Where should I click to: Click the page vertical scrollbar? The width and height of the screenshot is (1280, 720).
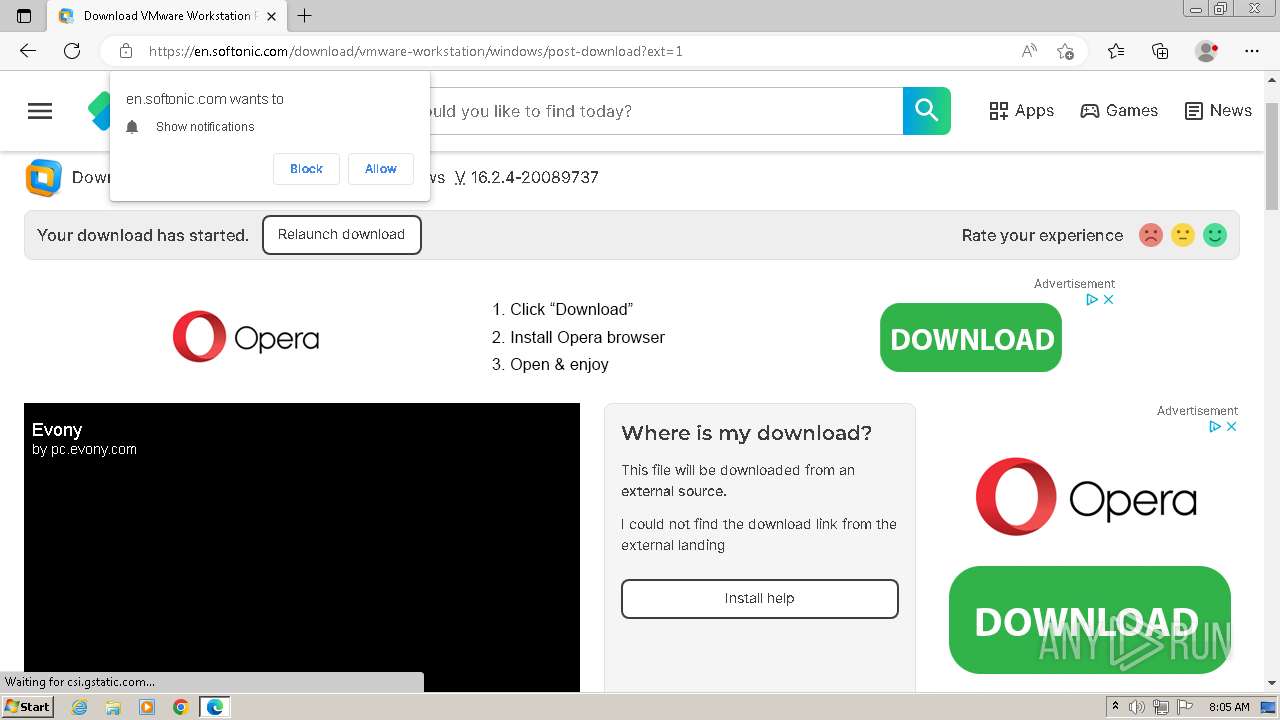(1271, 155)
